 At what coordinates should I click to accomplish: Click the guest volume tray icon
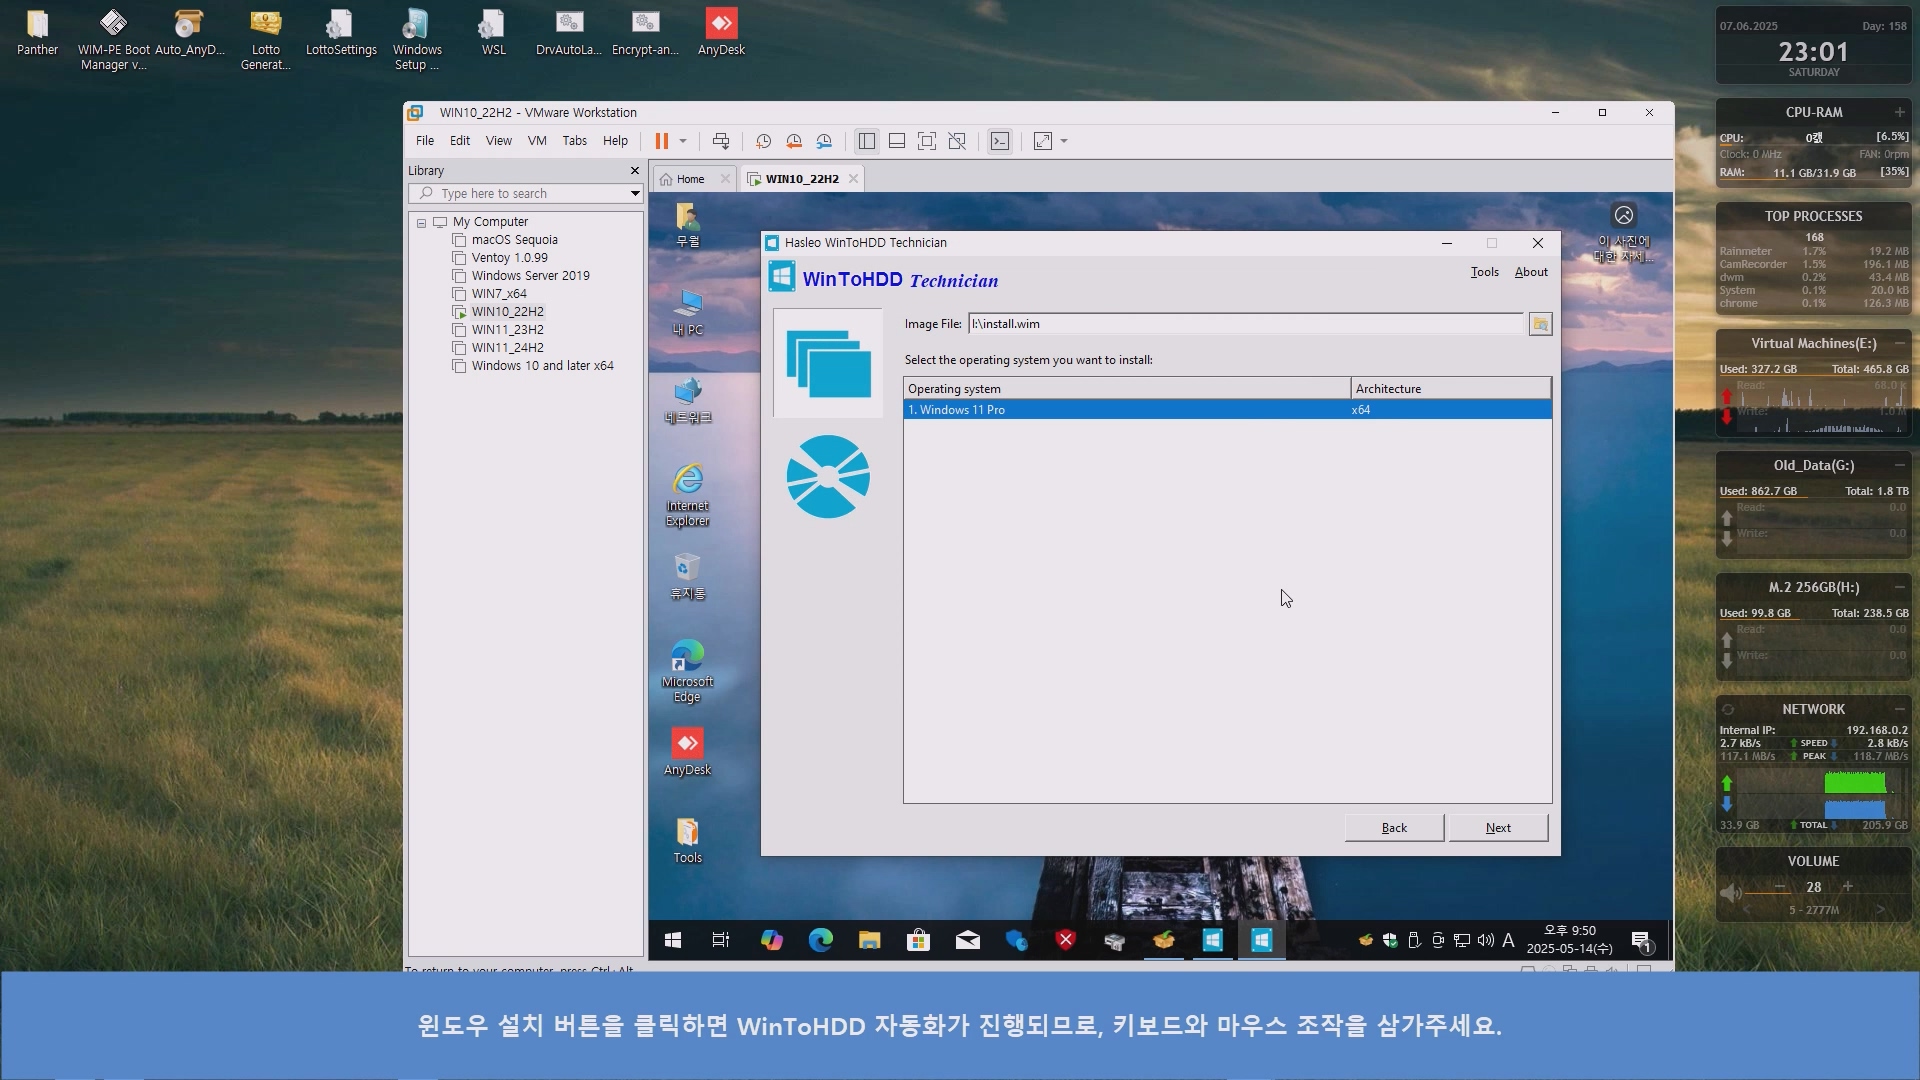point(1485,940)
